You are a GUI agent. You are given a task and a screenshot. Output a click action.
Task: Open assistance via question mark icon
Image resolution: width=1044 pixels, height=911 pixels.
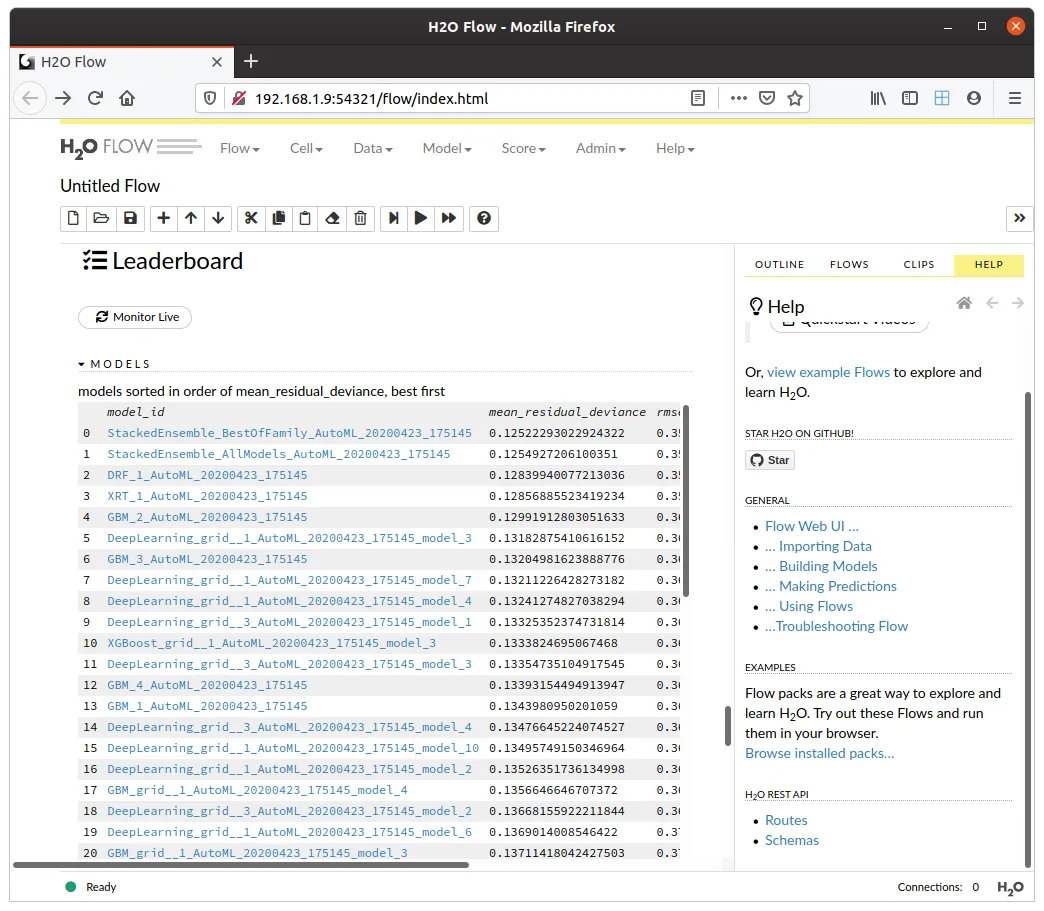point(484,218)
